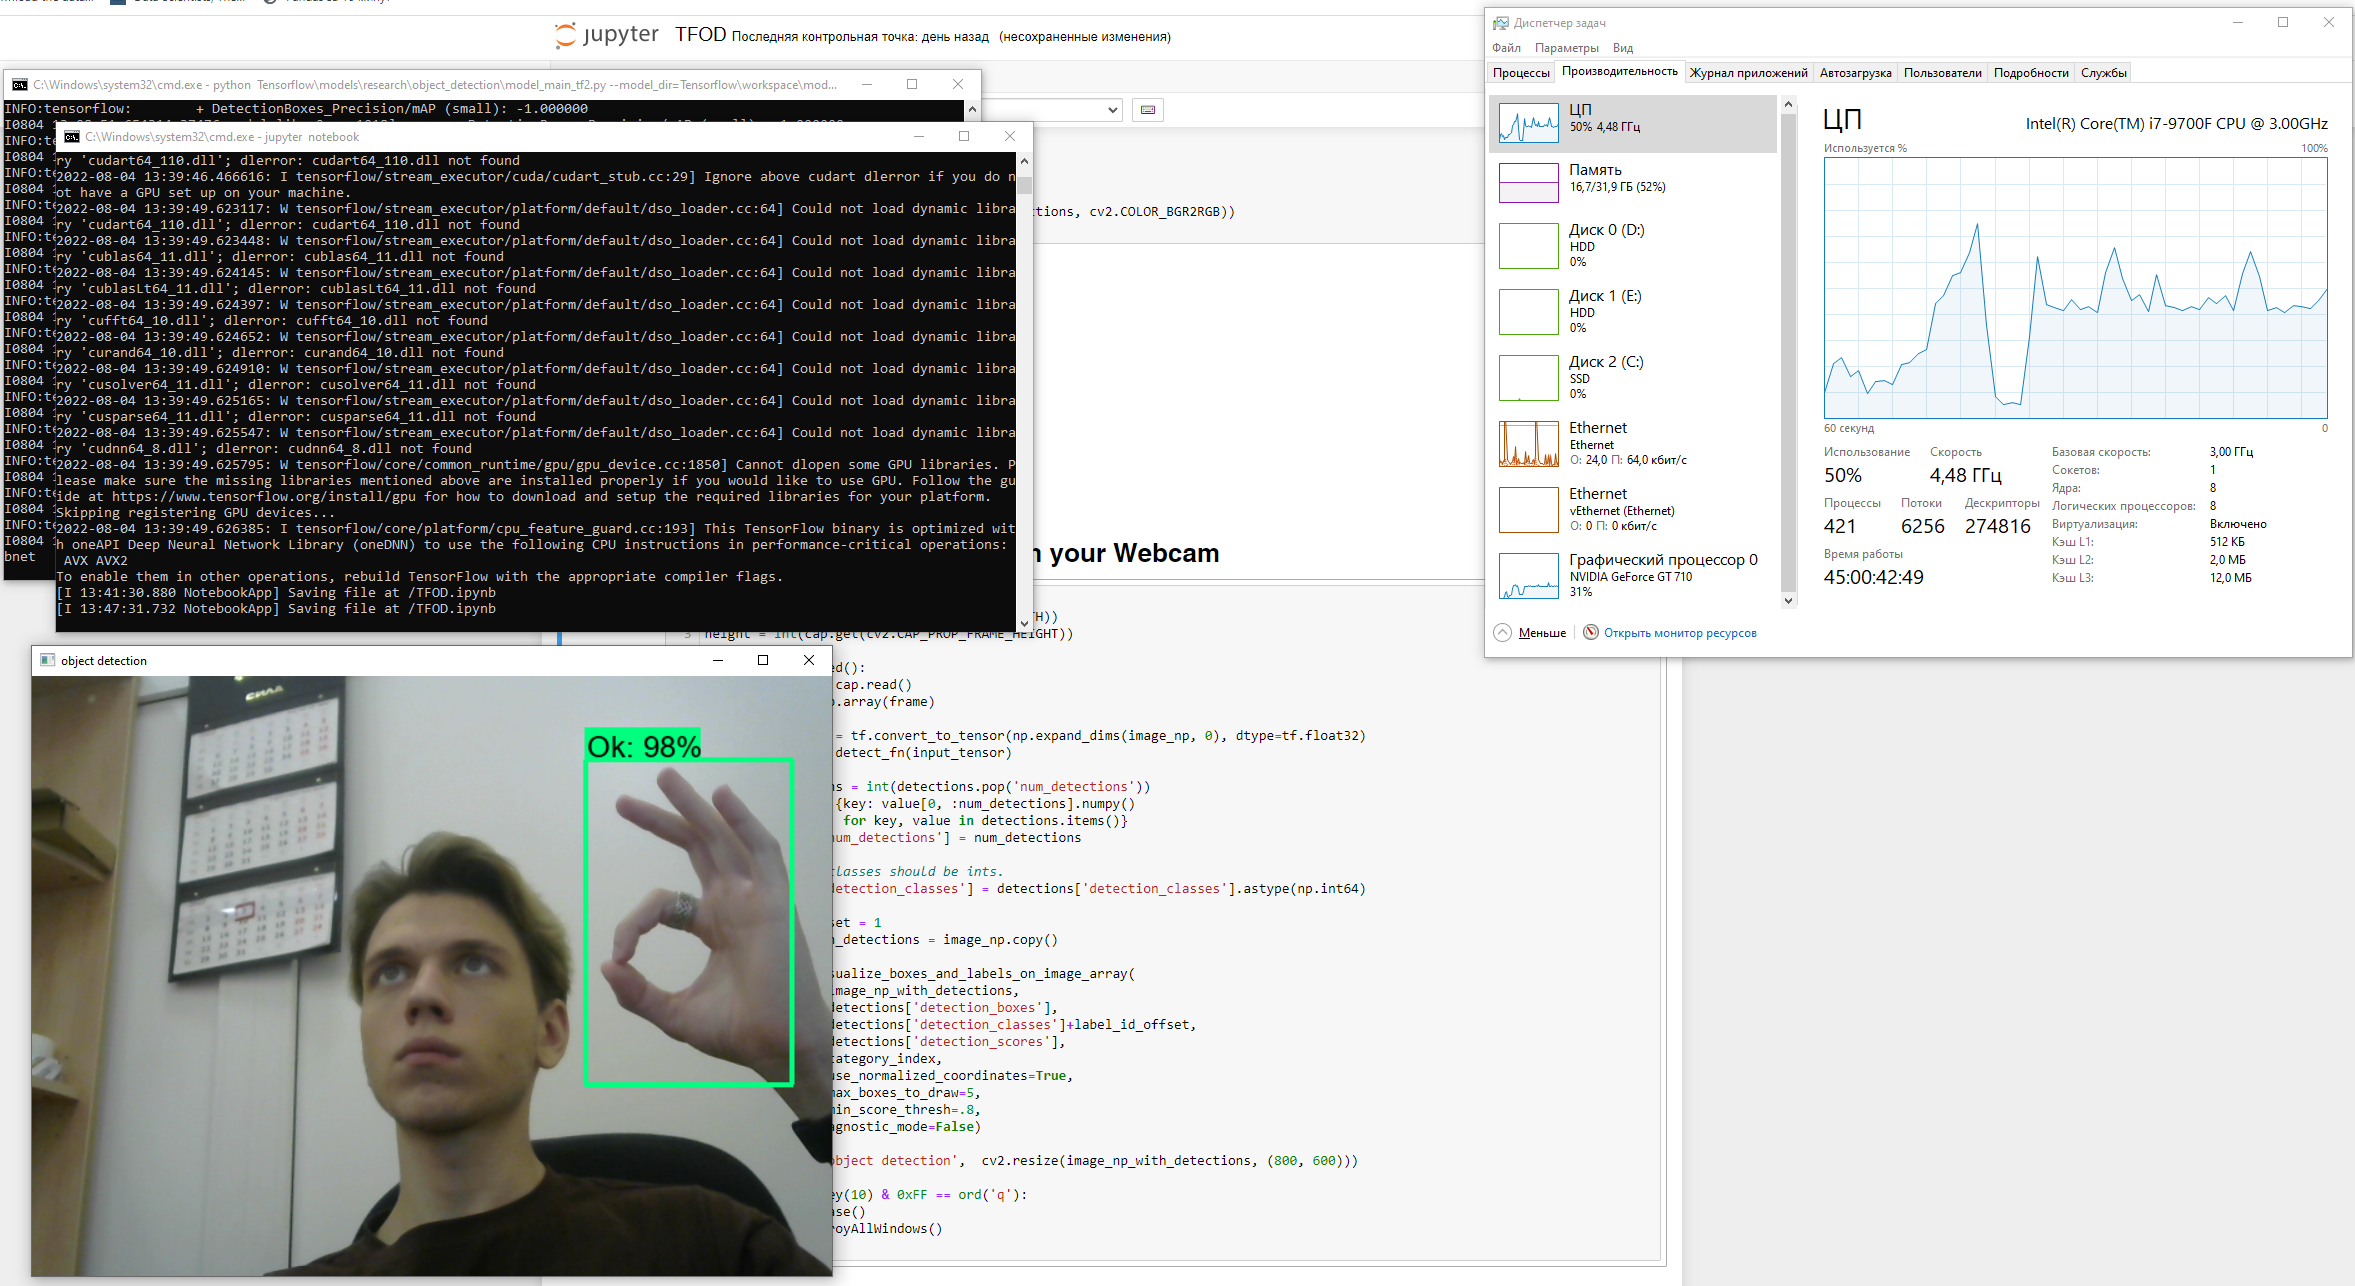Select the first Ethernet graph with orange activity
Image resolution: width=2355 pixels, height=1286 pixels.
point(1528,444)
